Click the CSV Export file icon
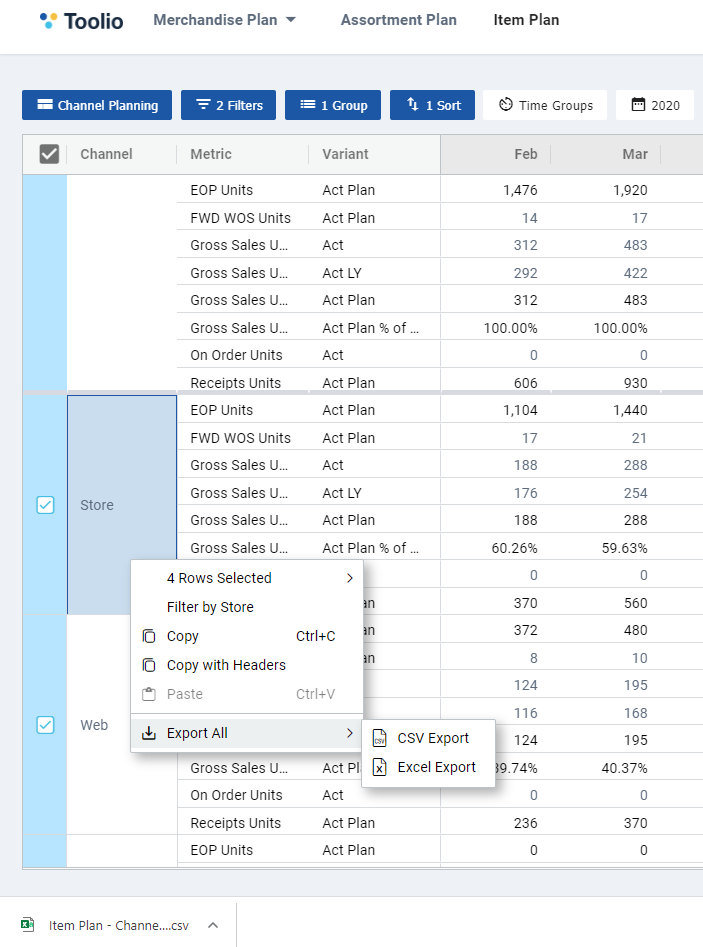The height and width of the screenshot is (947, 703). [379, 738]
